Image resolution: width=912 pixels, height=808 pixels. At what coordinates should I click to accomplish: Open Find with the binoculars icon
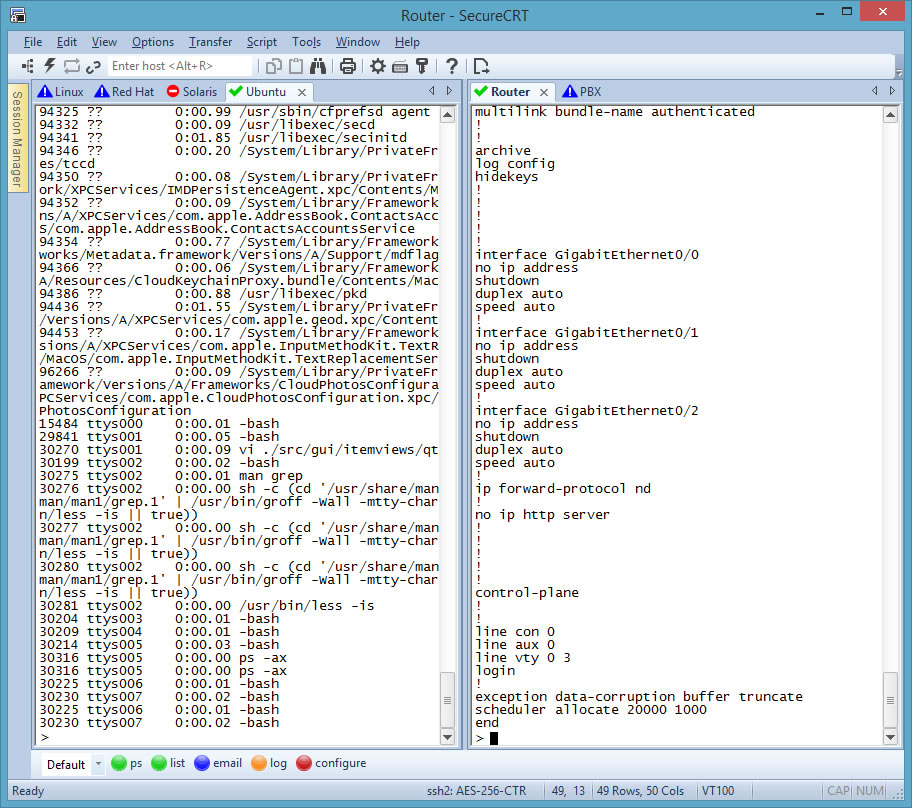click(318, 66)
